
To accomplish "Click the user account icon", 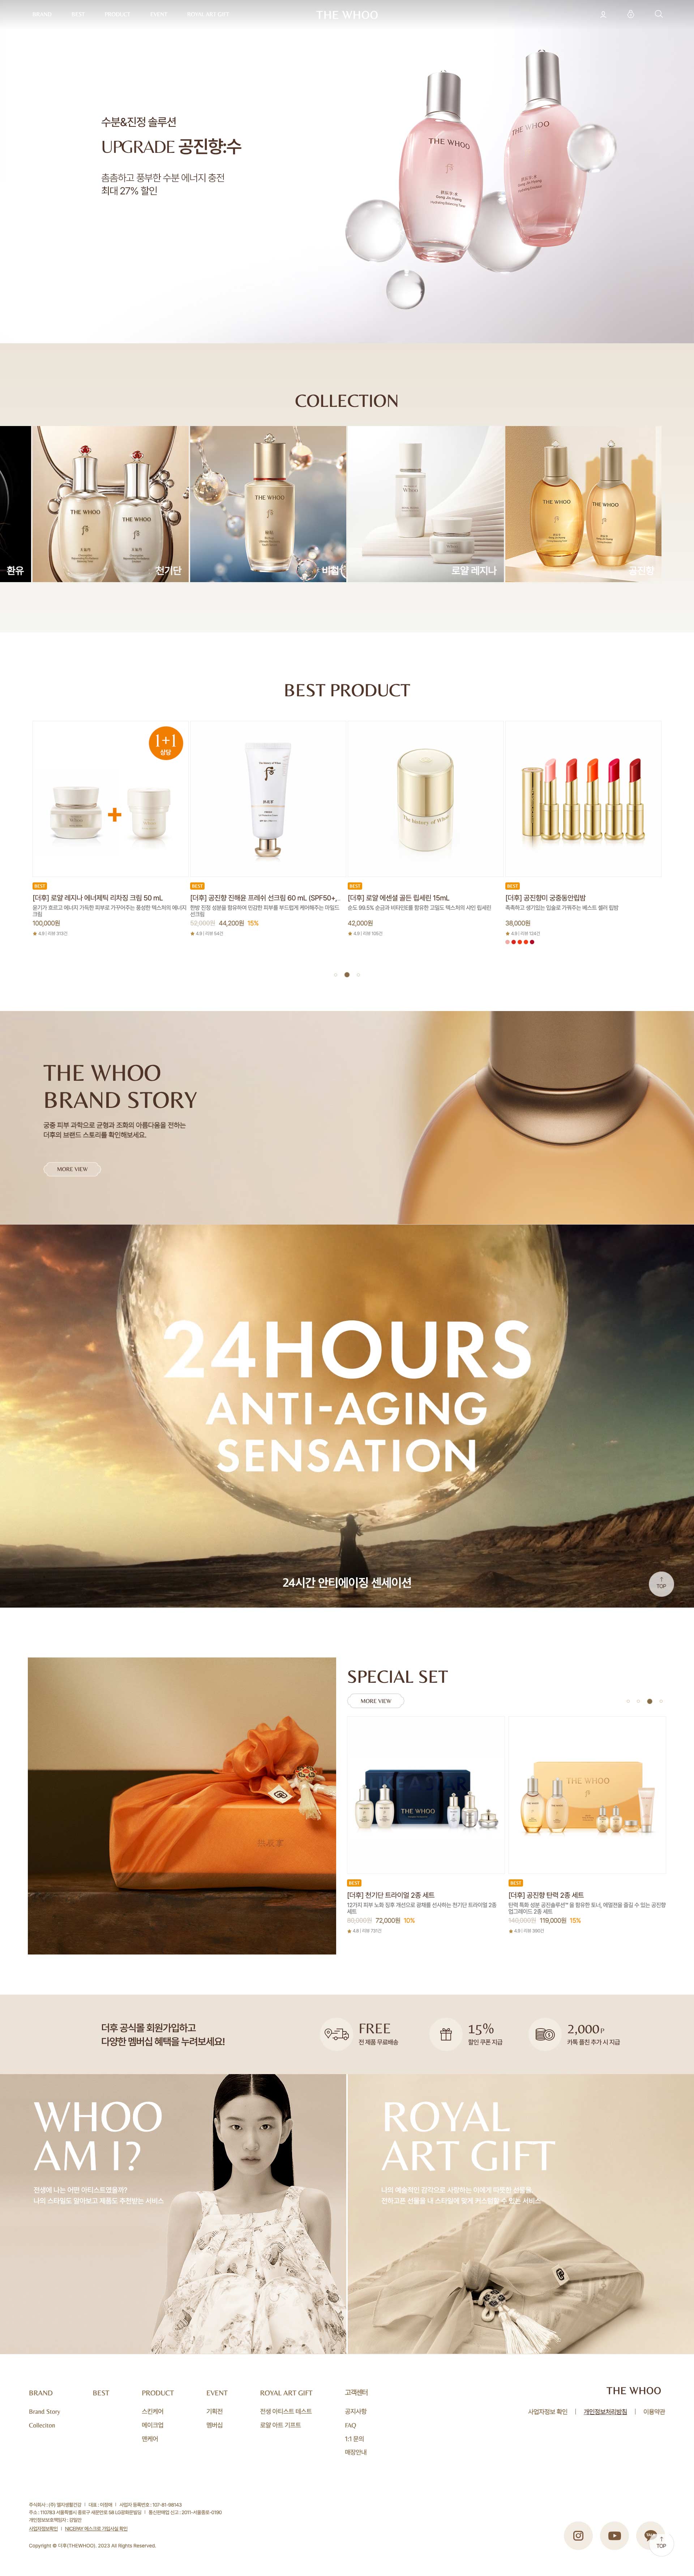I will [603, 14].
